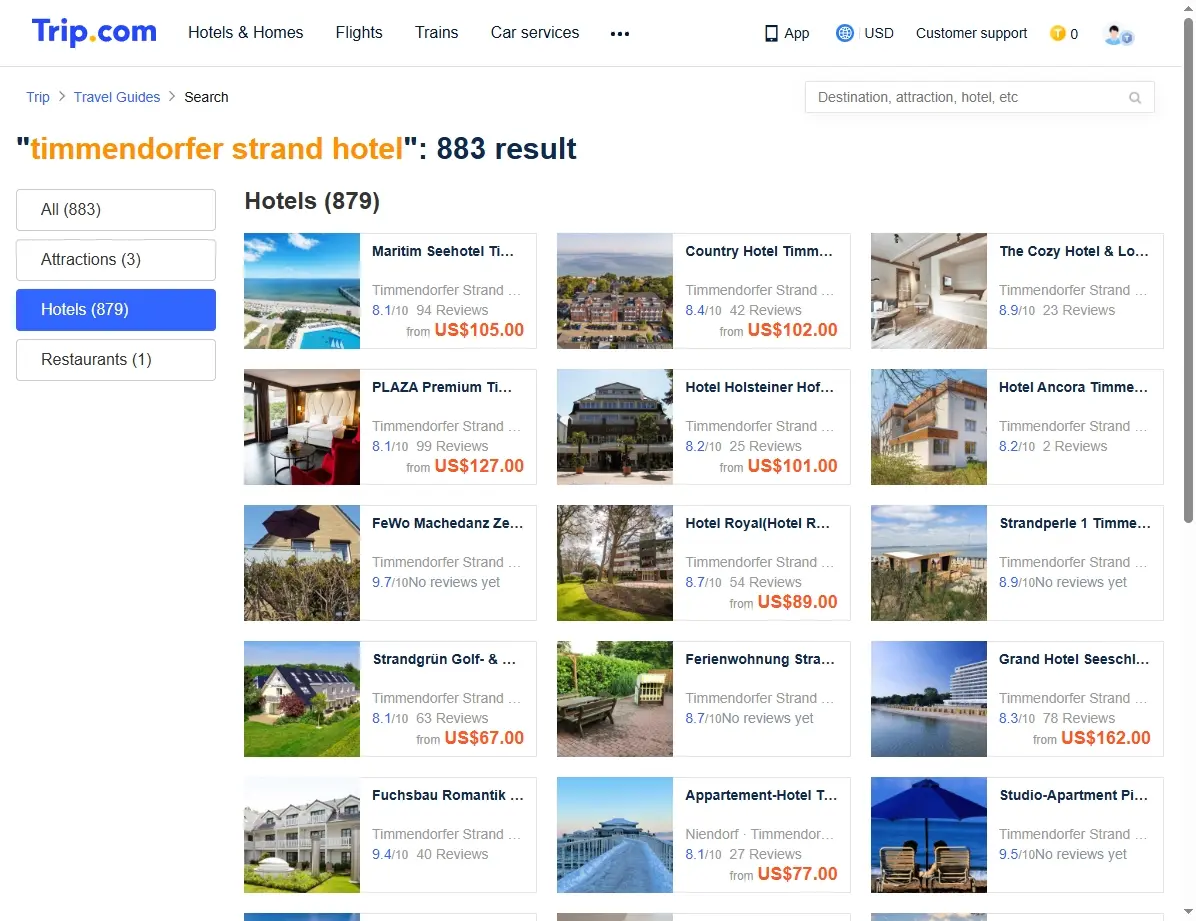The width and height of the screenshot is (1196, 921).
Task: Click Strandperle 1 Timme... title
Action: (1075, 523)
